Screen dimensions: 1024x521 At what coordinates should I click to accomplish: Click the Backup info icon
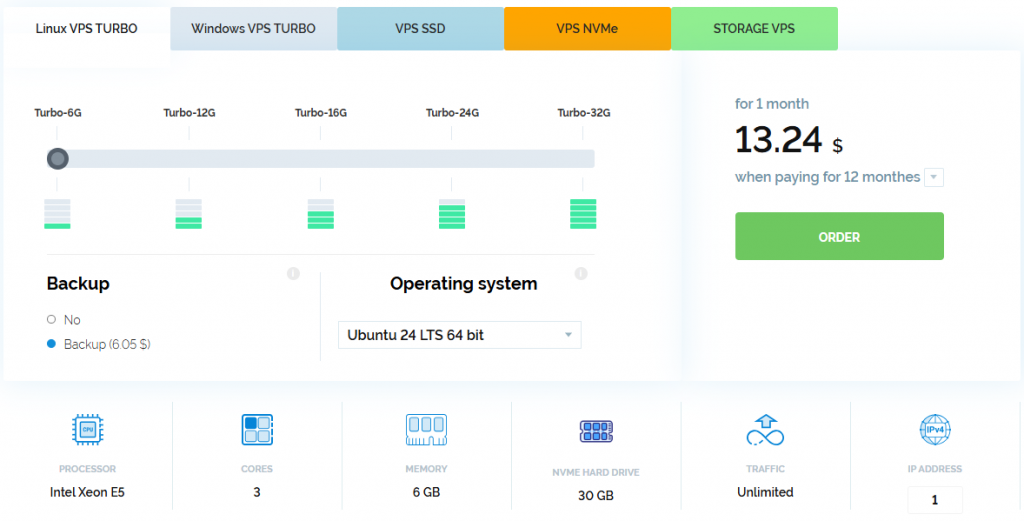(x=293, y=274)
